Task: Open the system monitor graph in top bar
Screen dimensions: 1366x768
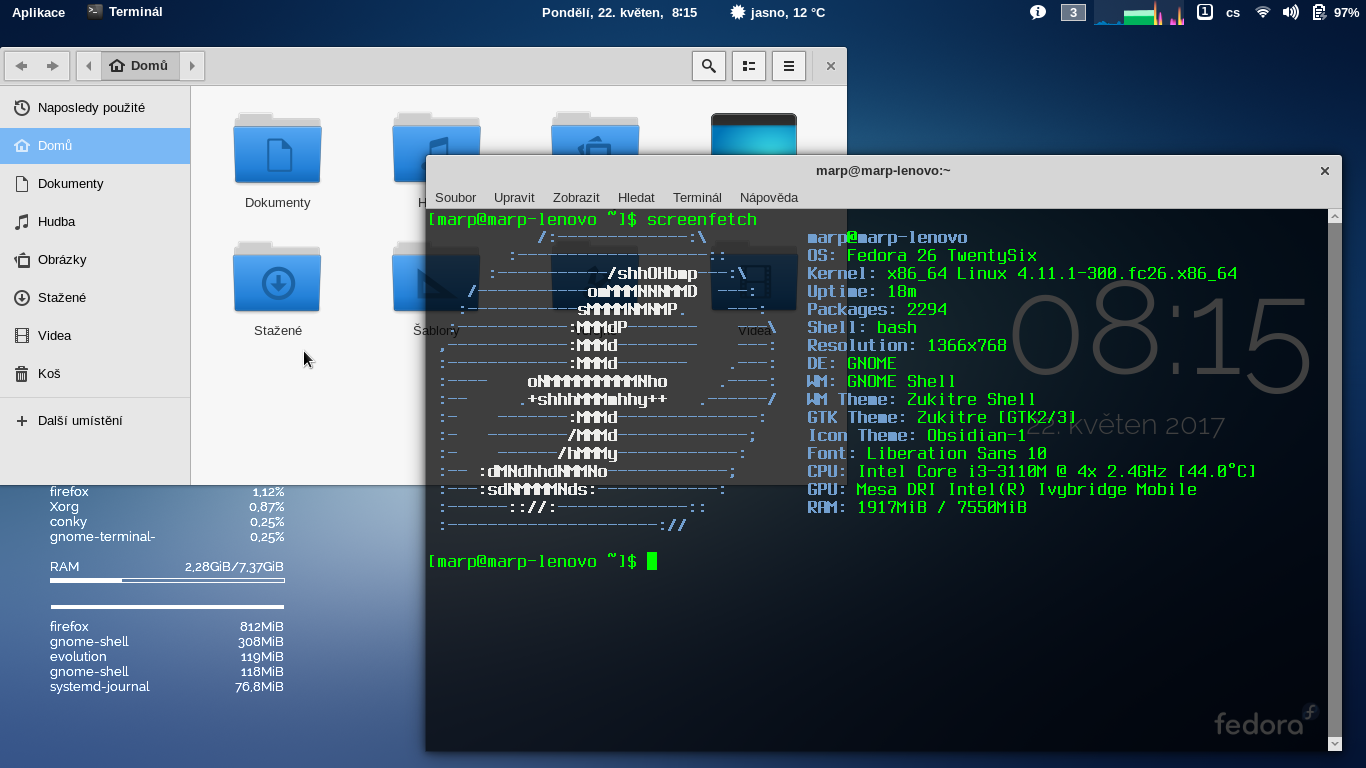Action: [x=1140, y=12]
